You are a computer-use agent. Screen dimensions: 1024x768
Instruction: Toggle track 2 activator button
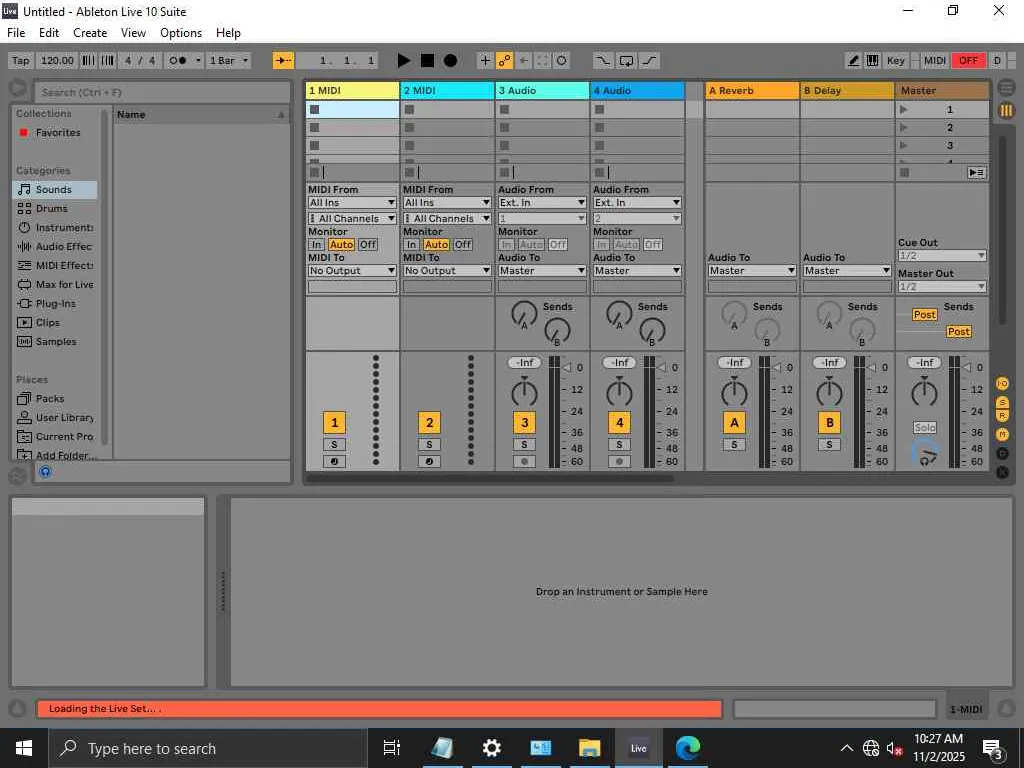(429, 423)
